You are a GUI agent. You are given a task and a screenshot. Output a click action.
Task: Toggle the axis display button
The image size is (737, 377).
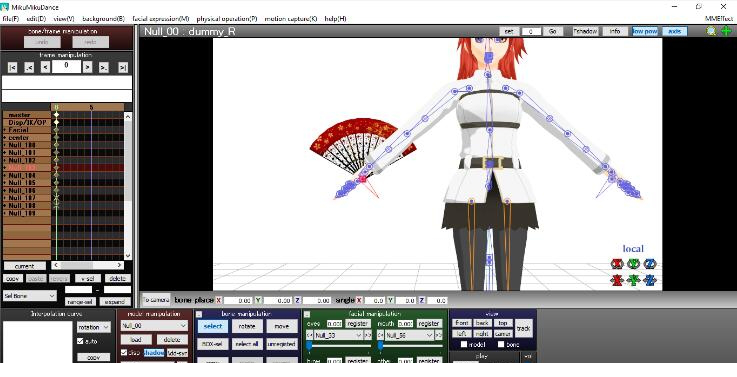tap(675, 31)
